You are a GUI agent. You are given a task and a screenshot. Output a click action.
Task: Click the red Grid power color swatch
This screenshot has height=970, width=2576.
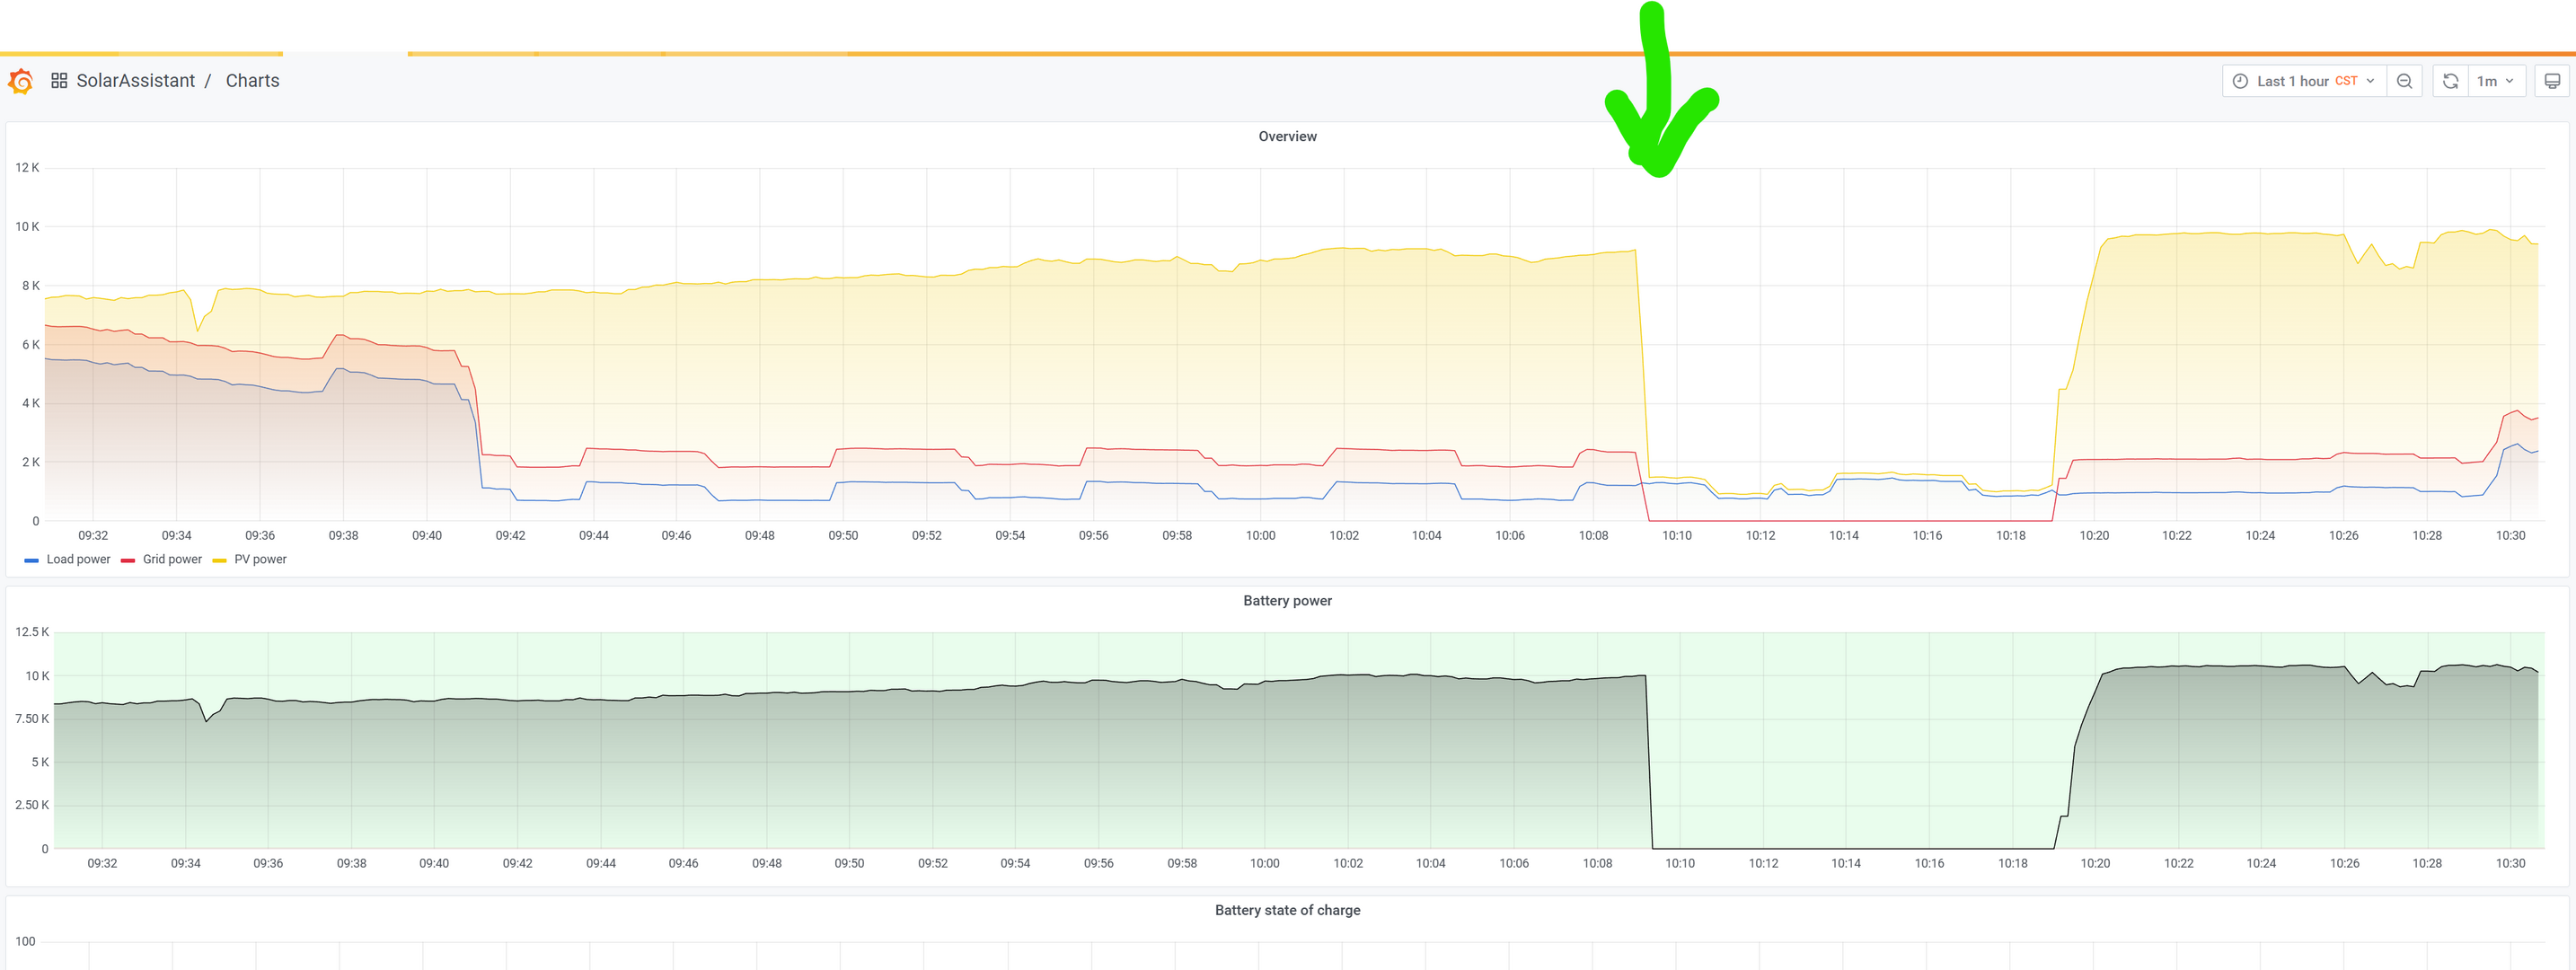(x=128, y=560)
